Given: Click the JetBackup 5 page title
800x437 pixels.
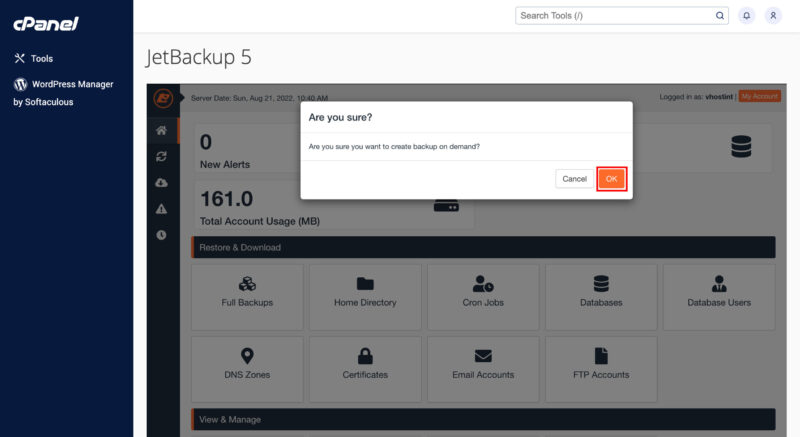Looking at the screenshot, I should coord(199,57).
